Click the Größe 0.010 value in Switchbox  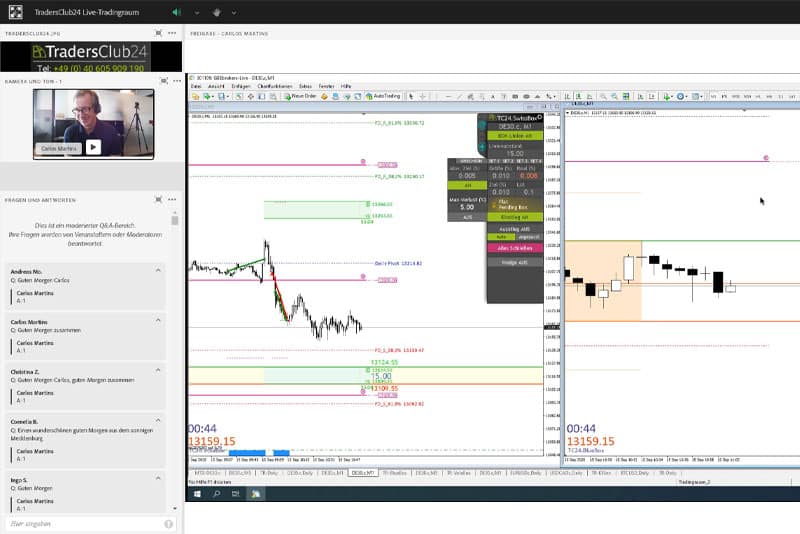coord(501,175)
